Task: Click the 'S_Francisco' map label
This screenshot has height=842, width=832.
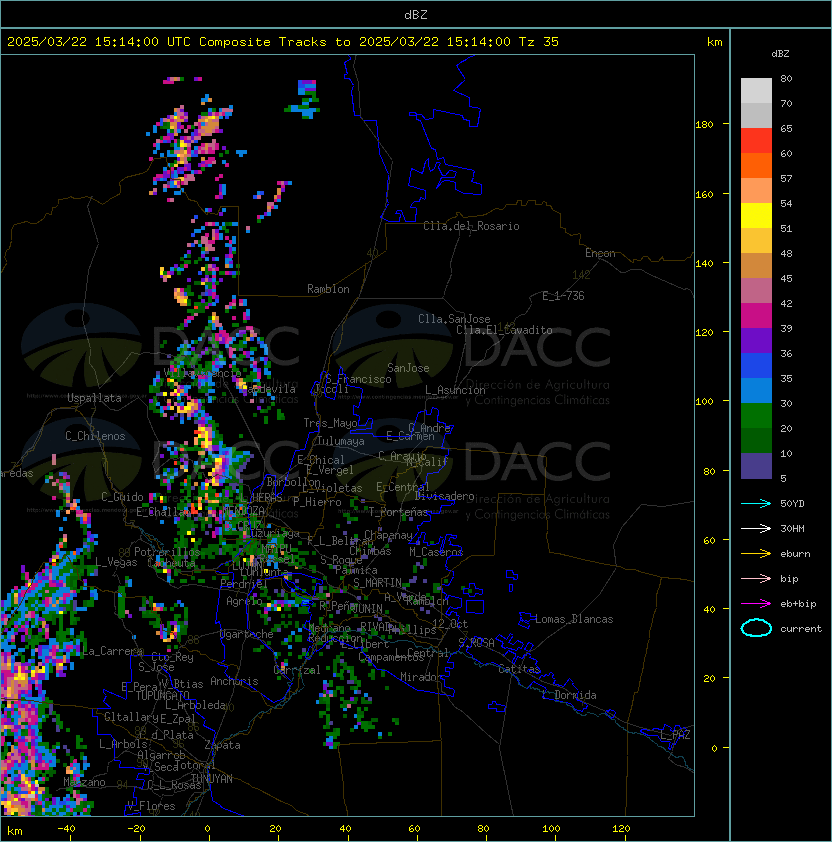Action: click(x=358, y=379)
